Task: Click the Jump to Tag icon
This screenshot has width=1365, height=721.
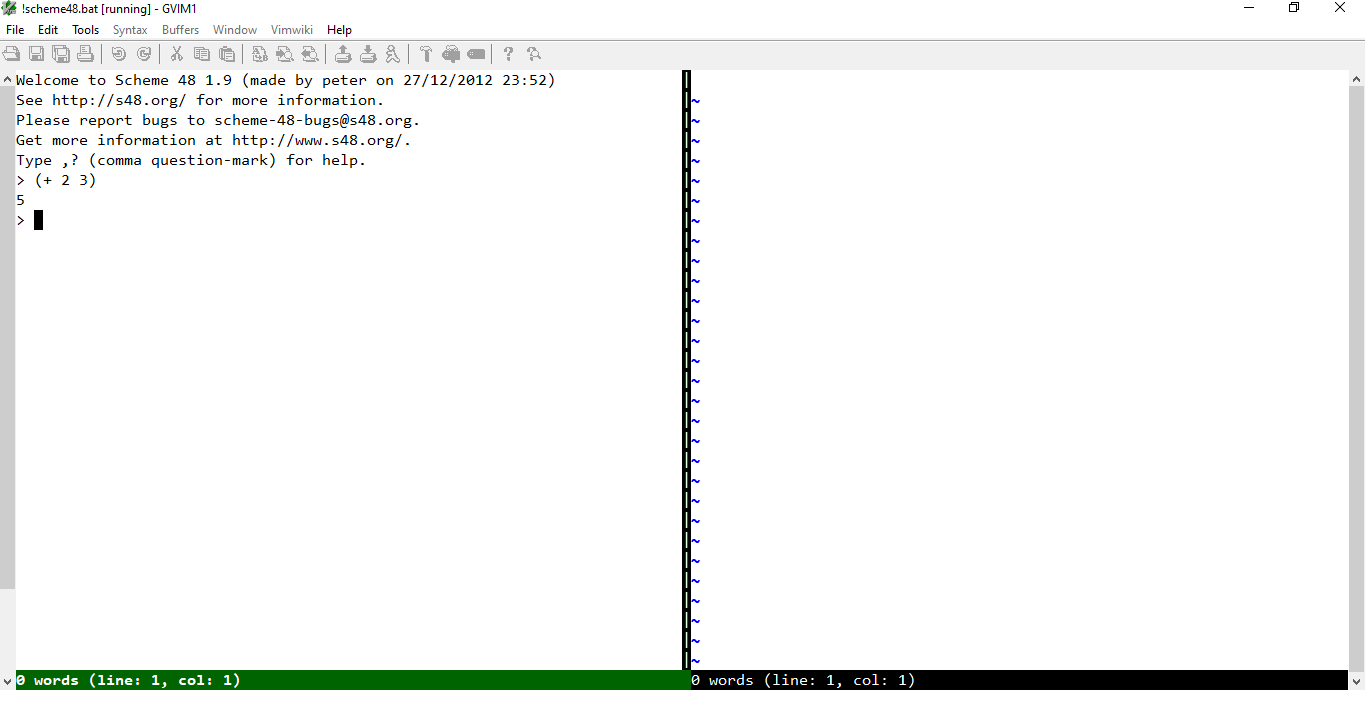Action: coord(476,54)
